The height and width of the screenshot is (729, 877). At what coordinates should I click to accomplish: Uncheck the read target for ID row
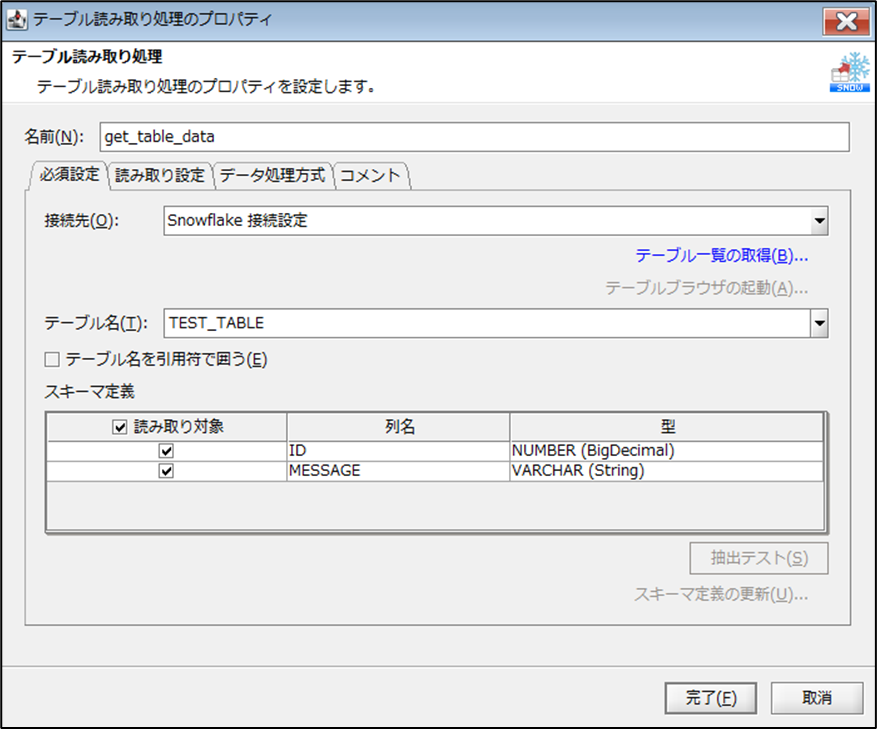click(166, 451)
